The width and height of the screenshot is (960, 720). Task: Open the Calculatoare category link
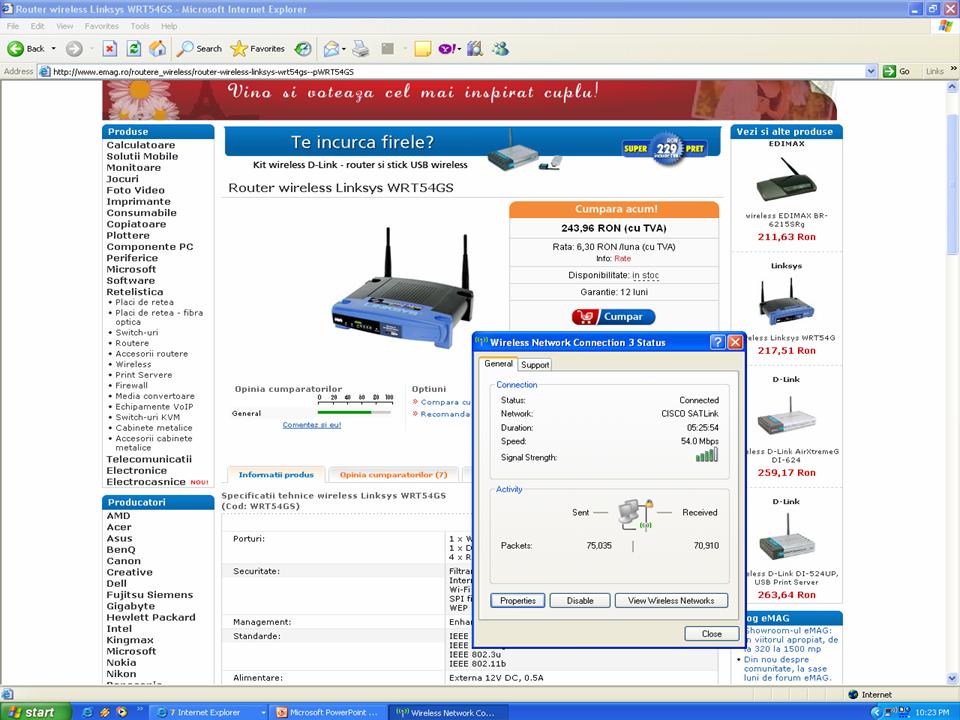click(141, 145)
